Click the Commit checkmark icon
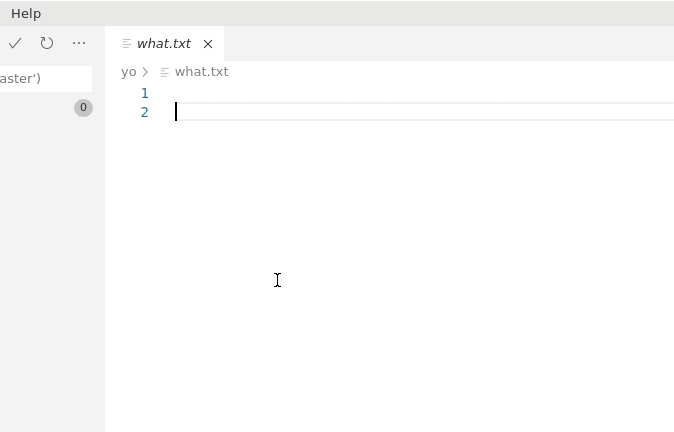 [15, 43]
